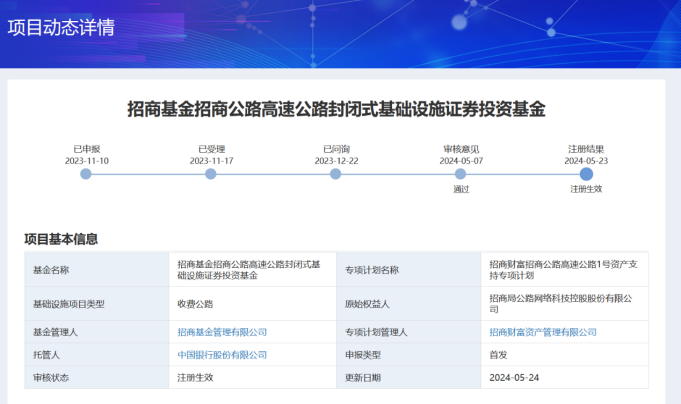
Task: Click the 收费公路 value cell
Action: 252,304
